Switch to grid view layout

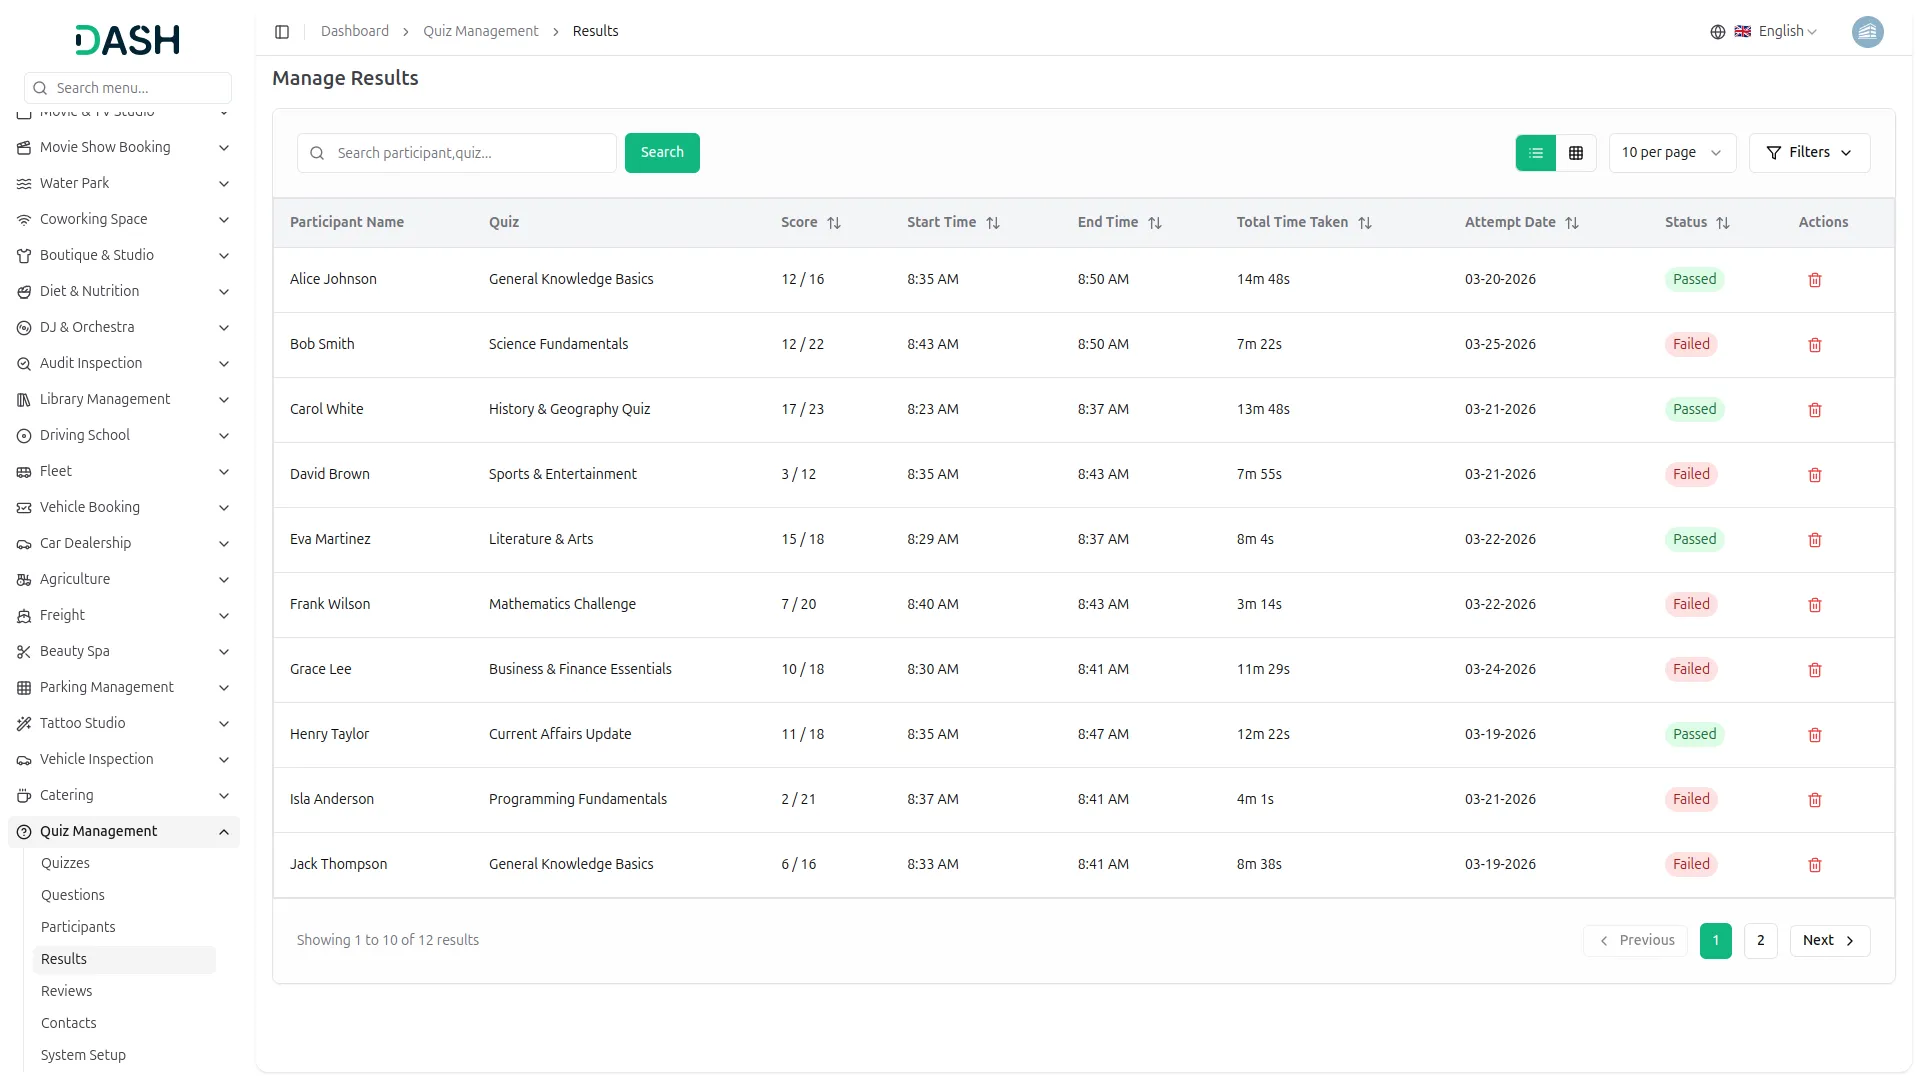pyautogui.click(x=1576, y=153)
